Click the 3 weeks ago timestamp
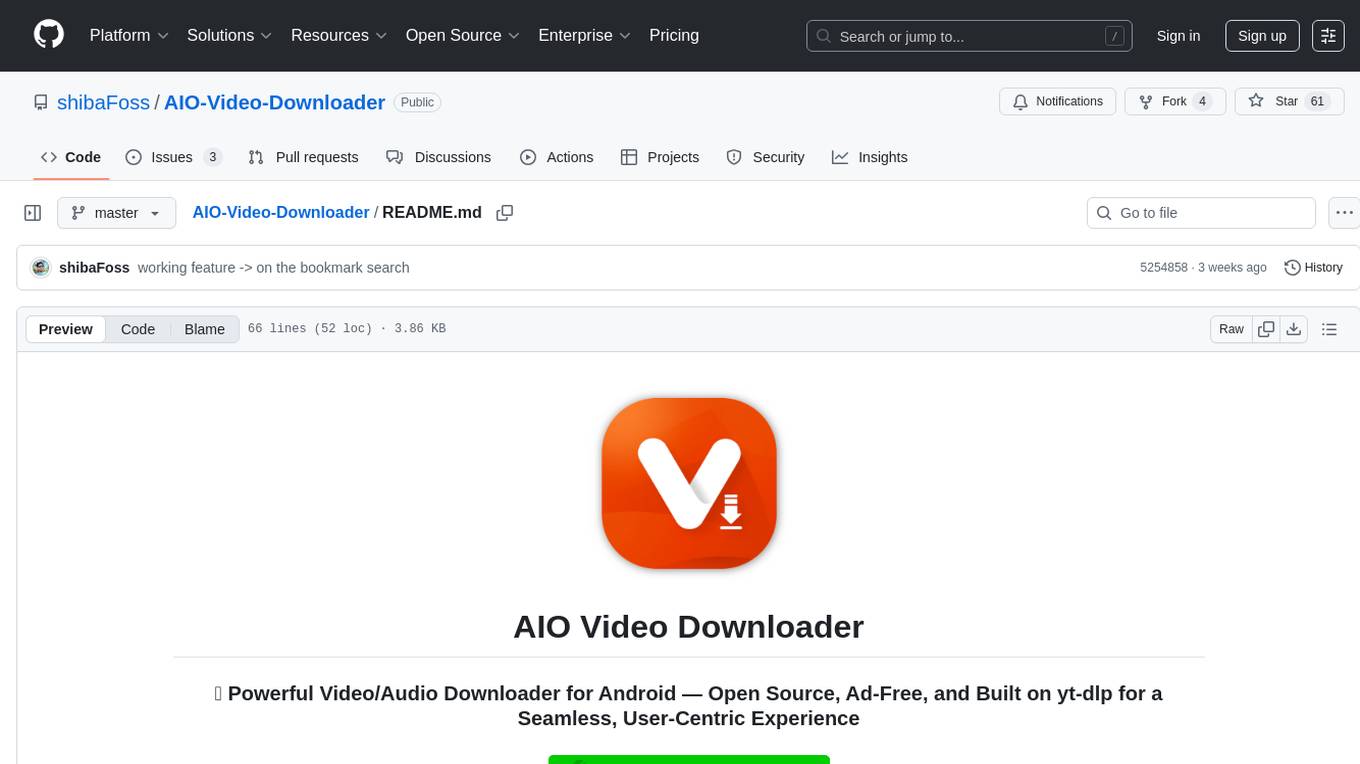This screenshot has width=1360, height=764. coord(1232,268)
